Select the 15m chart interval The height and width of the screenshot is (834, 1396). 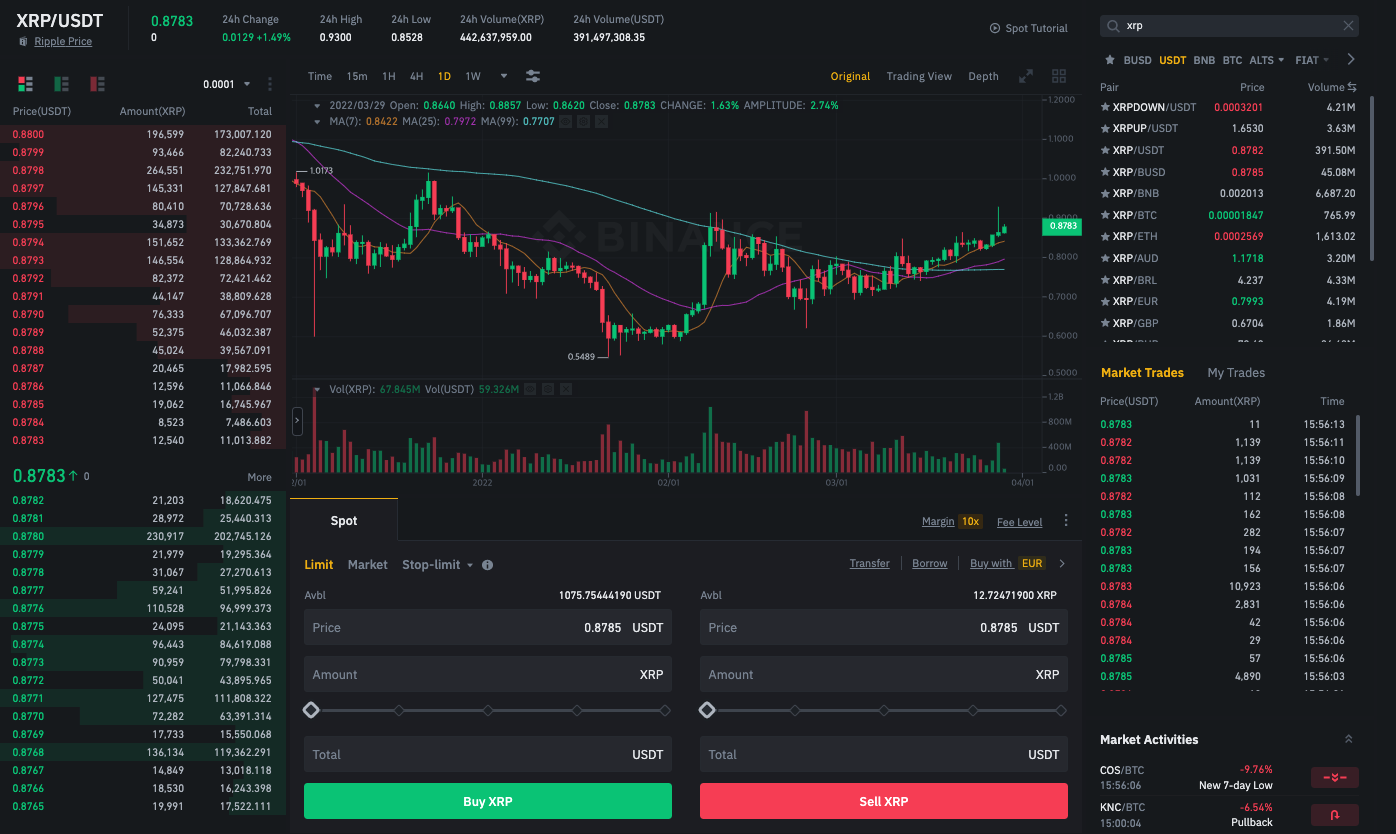click(x=357, y=76)
